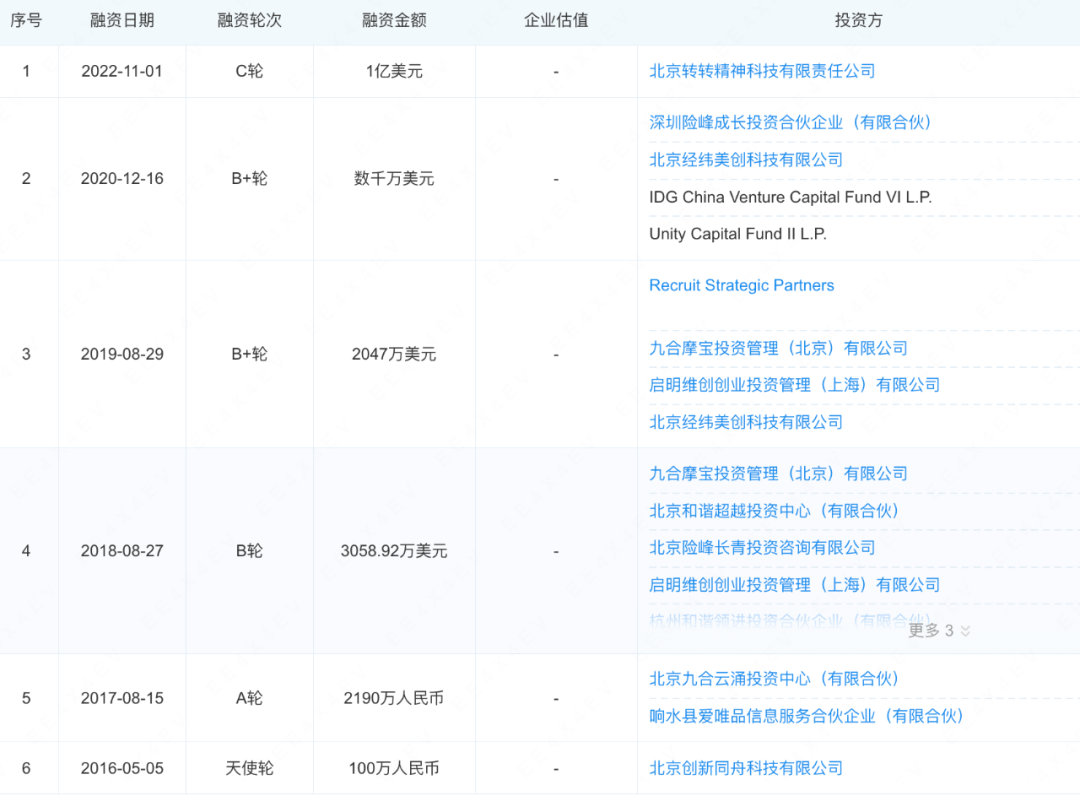This screenshot has width=1080, height=796.
Task: Open 北京转转精神科技有限责任公司 investor link
Action: point(762,71)
